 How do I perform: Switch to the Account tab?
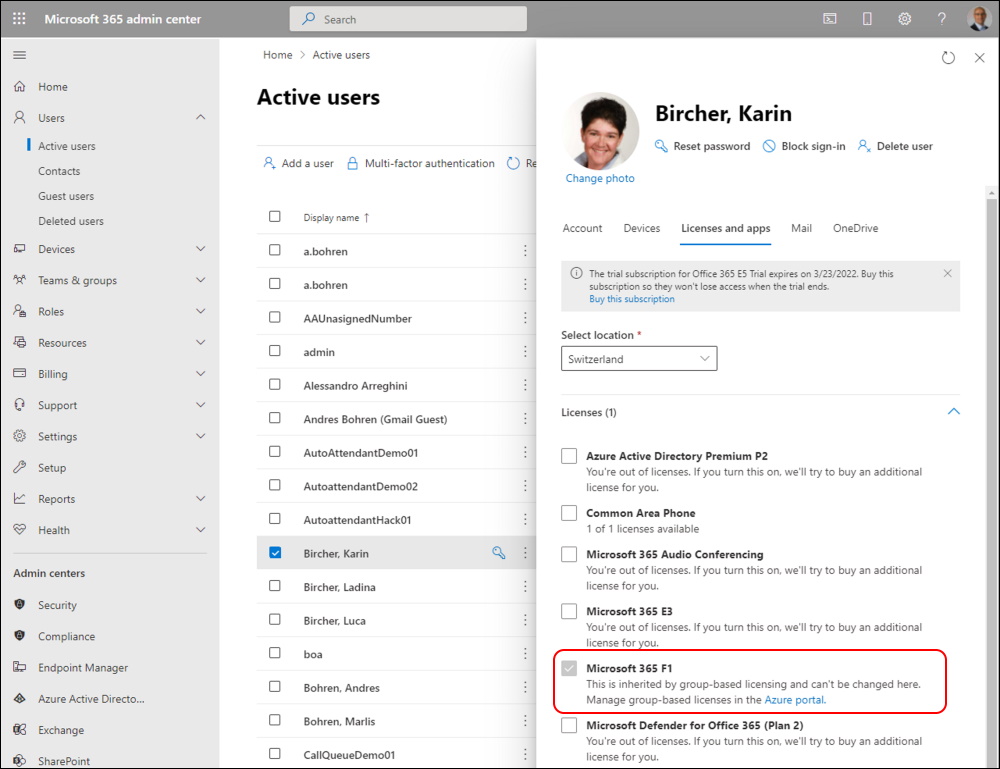coord(582,228)
